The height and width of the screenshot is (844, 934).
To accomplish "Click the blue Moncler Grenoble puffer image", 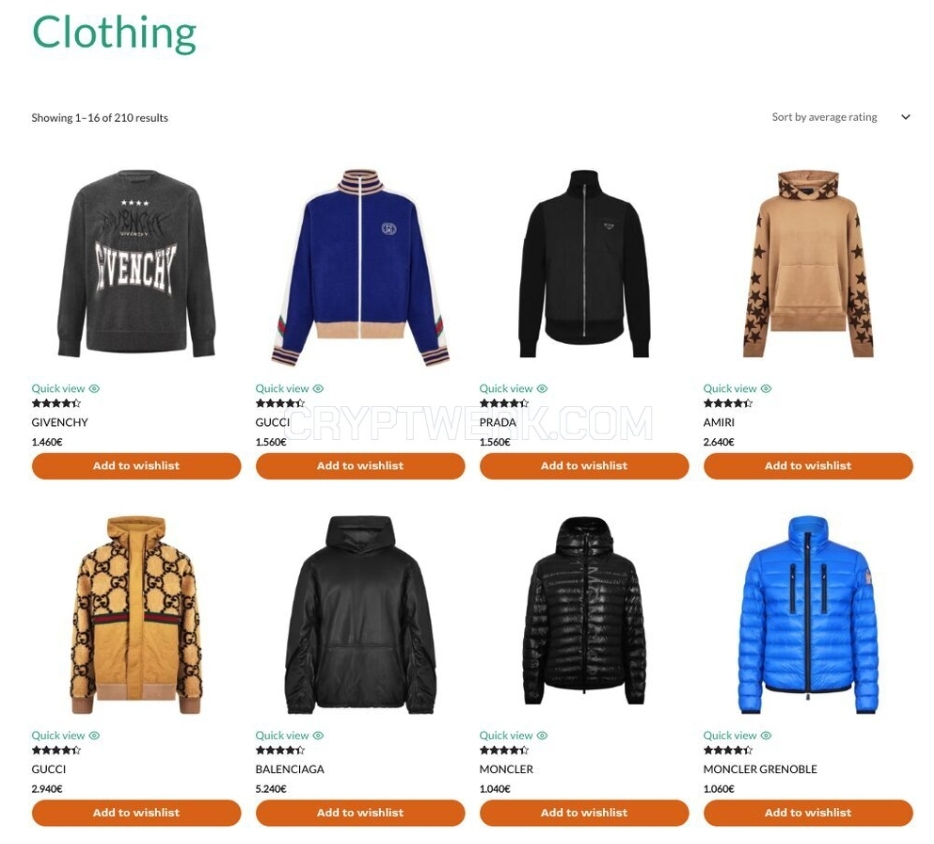I will [808, 615].
